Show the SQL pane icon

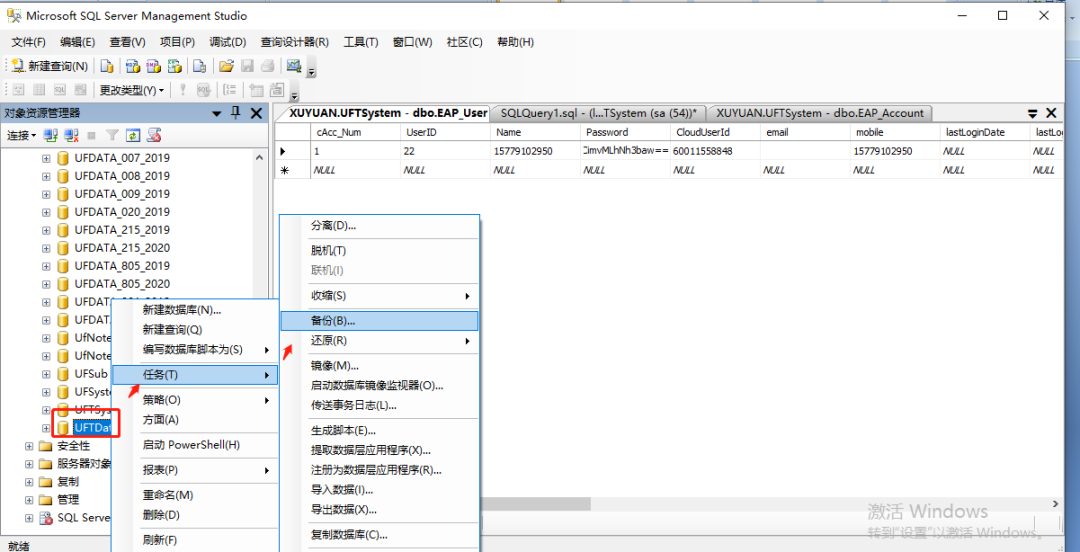pyautogui.click(x=60, y=90)
